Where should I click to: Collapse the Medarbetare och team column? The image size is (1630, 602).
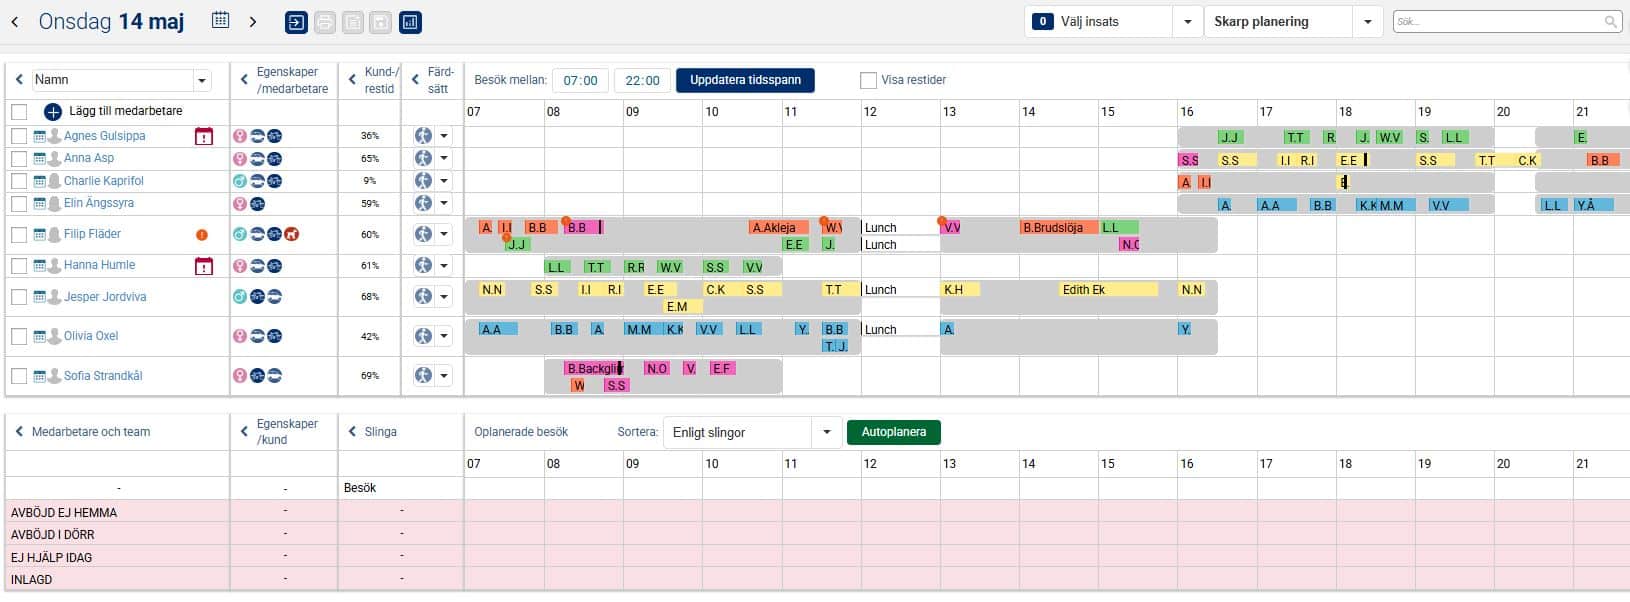19,432
